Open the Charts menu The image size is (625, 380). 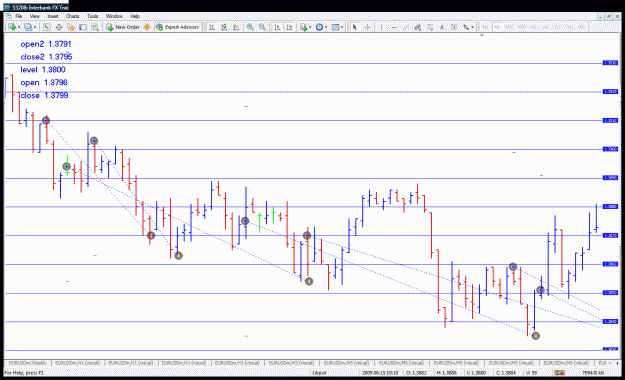click(x=73, y=16)
